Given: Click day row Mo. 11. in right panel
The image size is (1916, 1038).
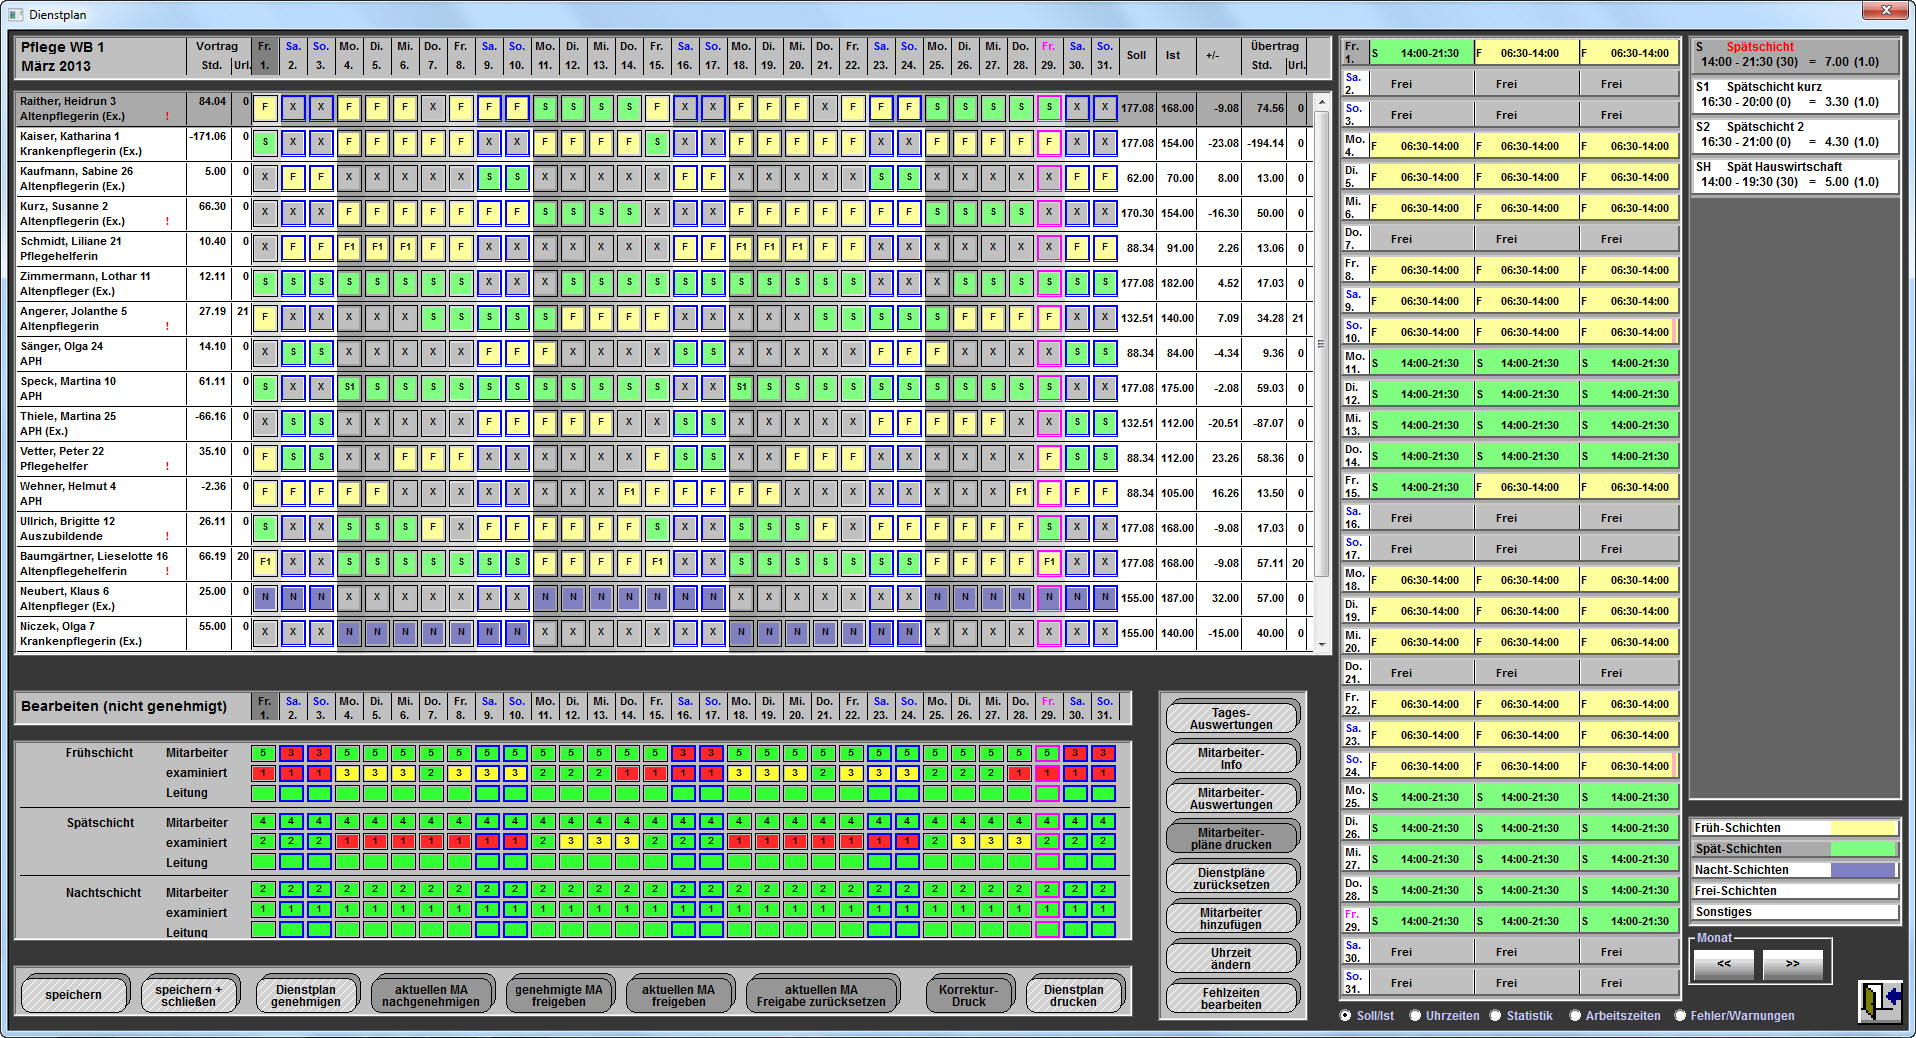Looking at the screenshot, I should [1510, 363].
